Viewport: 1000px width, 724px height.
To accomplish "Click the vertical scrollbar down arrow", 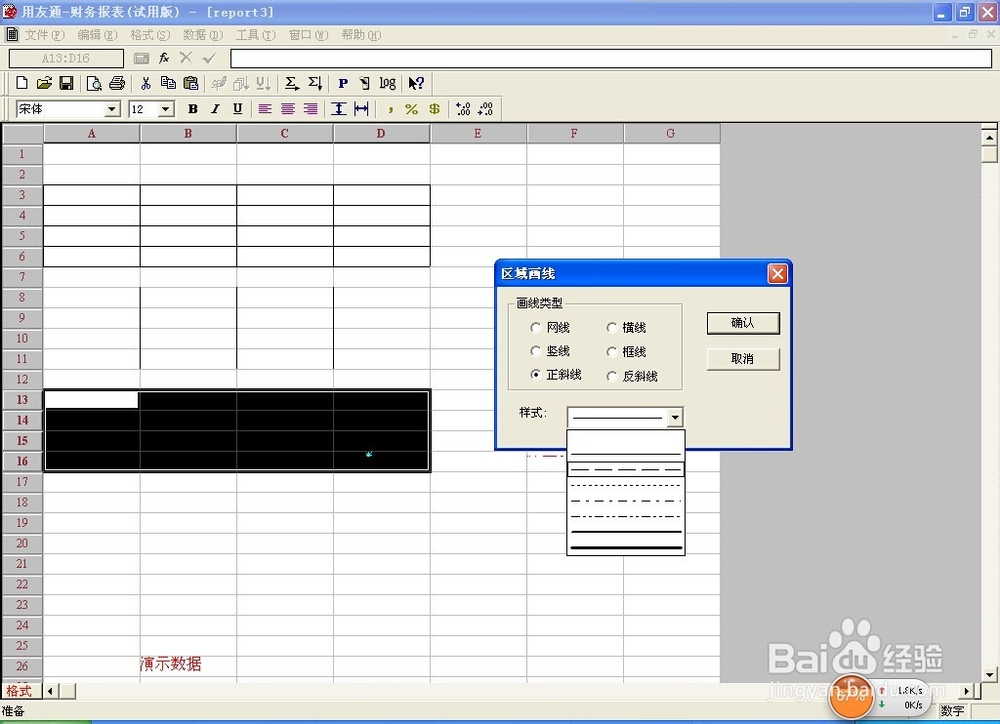I will point(989,674).
